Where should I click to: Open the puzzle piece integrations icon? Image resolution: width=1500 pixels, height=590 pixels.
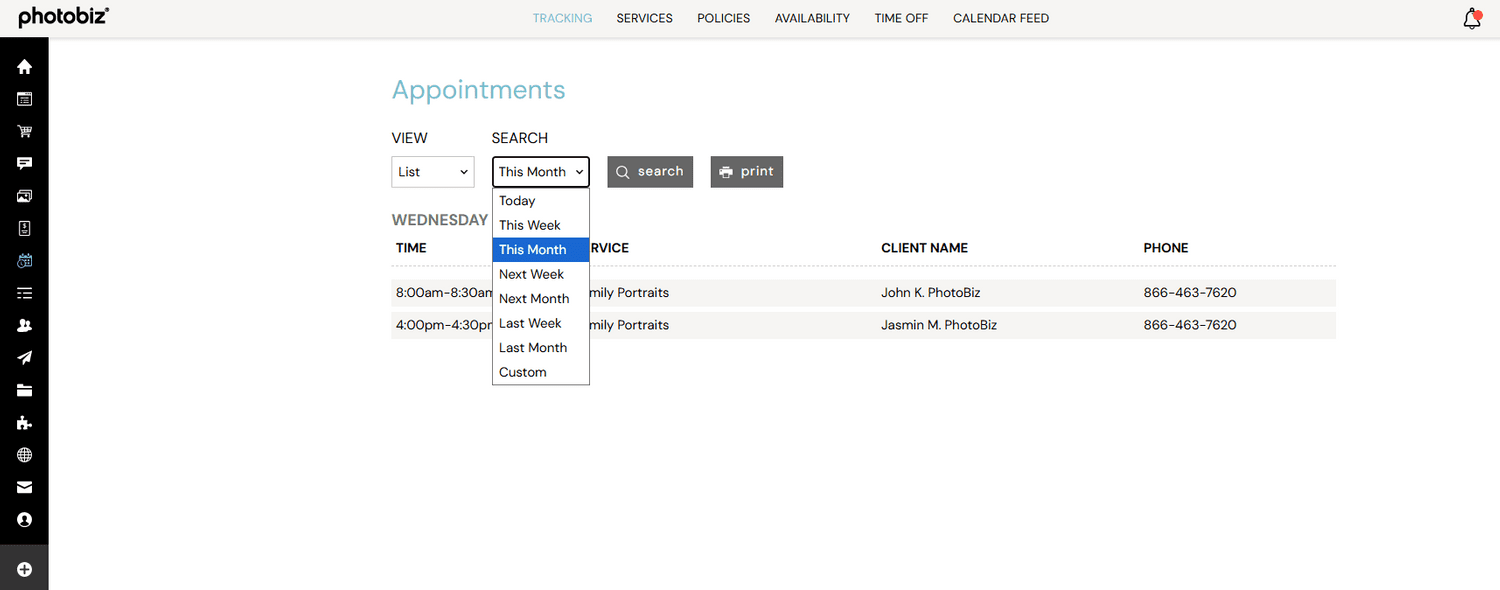pyautogui.click(x=24, y=423)
